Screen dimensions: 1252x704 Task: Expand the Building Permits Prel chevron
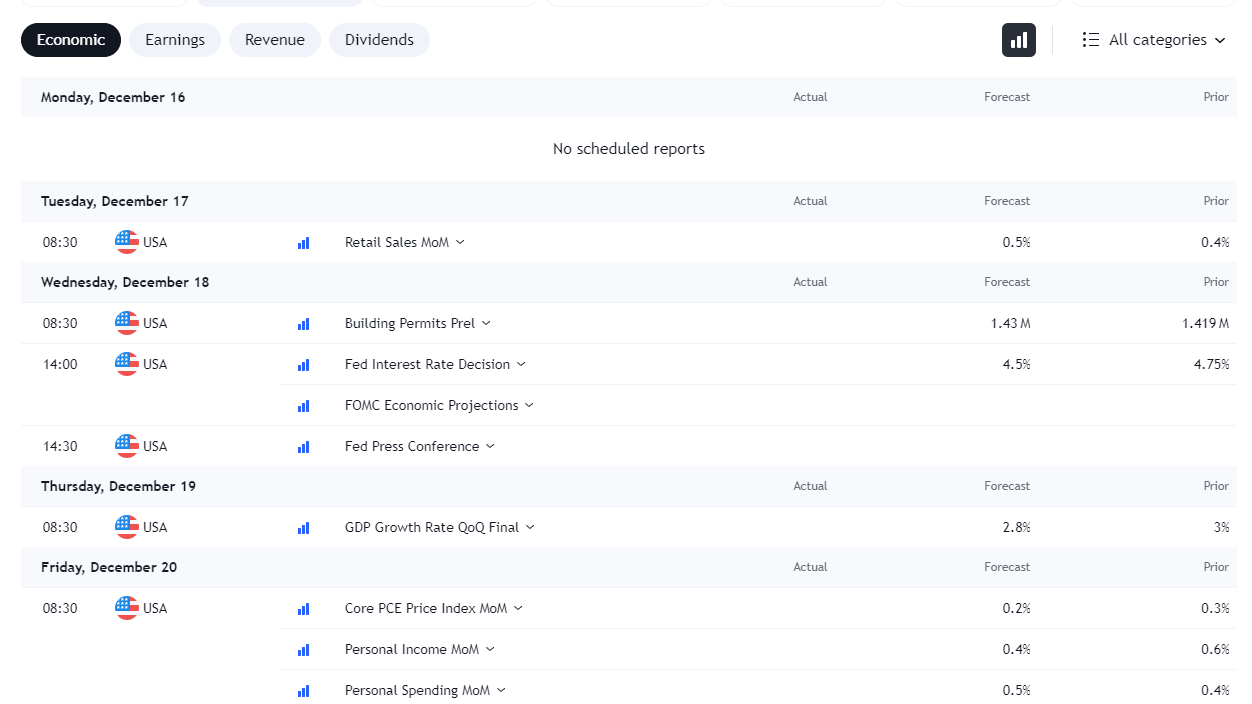point(486,323)
